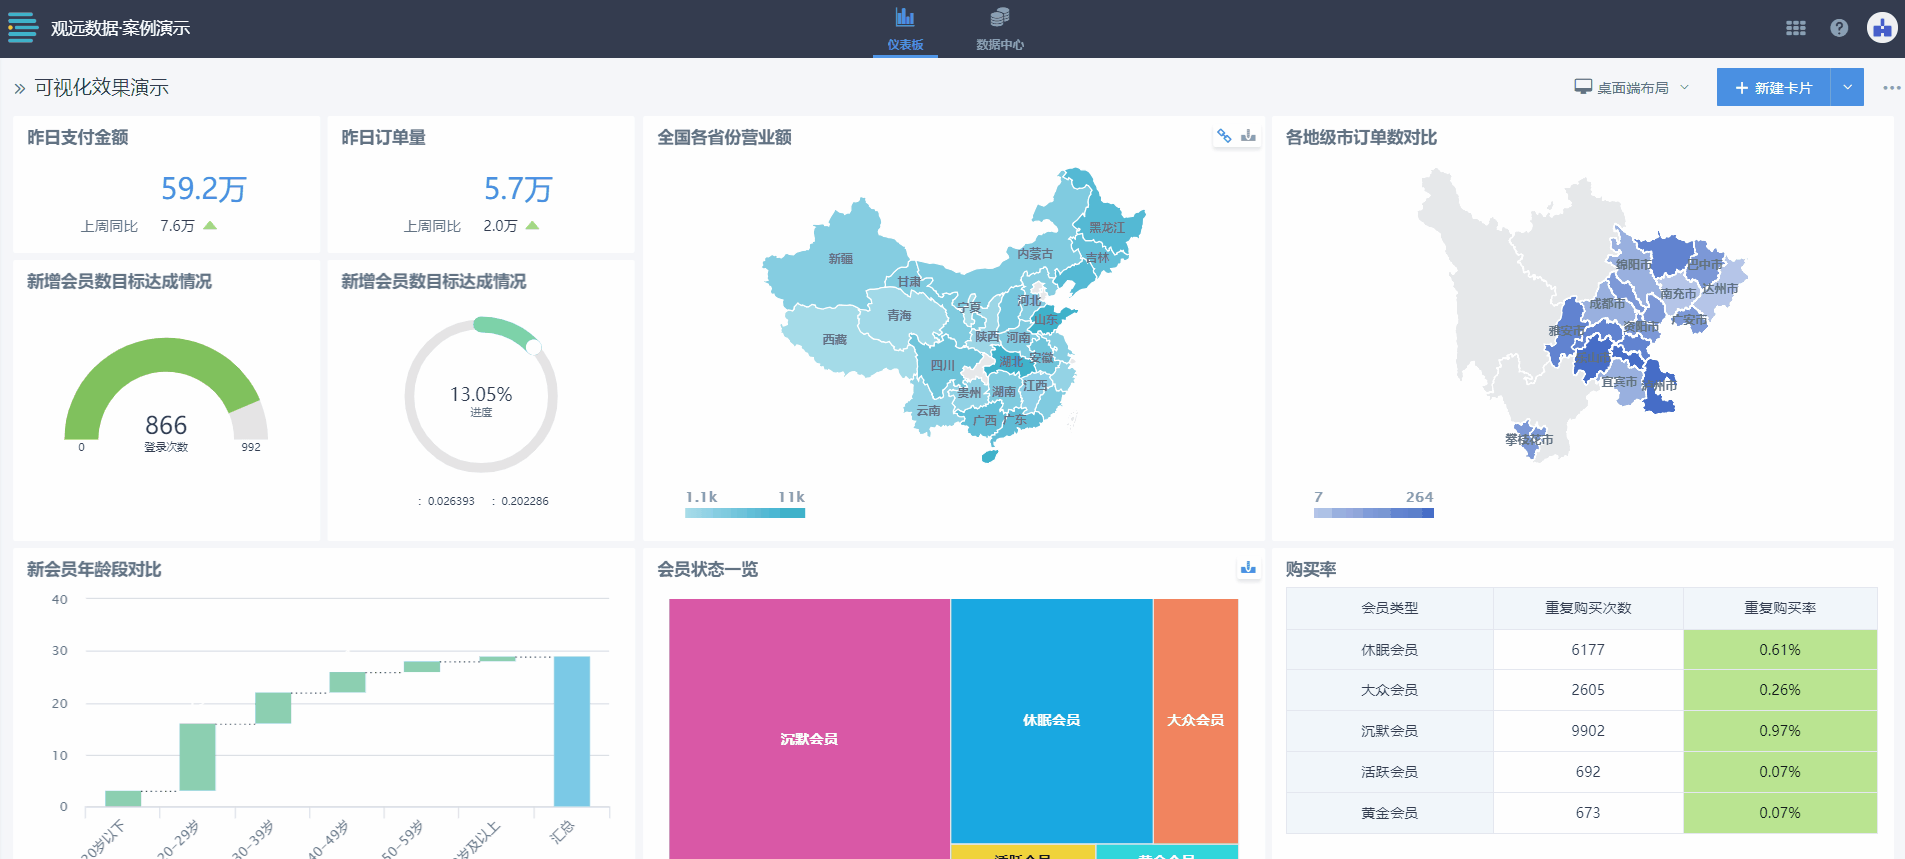The width and height of the screenshot is (1905, 859).
Task: Click the 昨日支付金额 card title
Action: pyautogui.click(x=78, y=138)
